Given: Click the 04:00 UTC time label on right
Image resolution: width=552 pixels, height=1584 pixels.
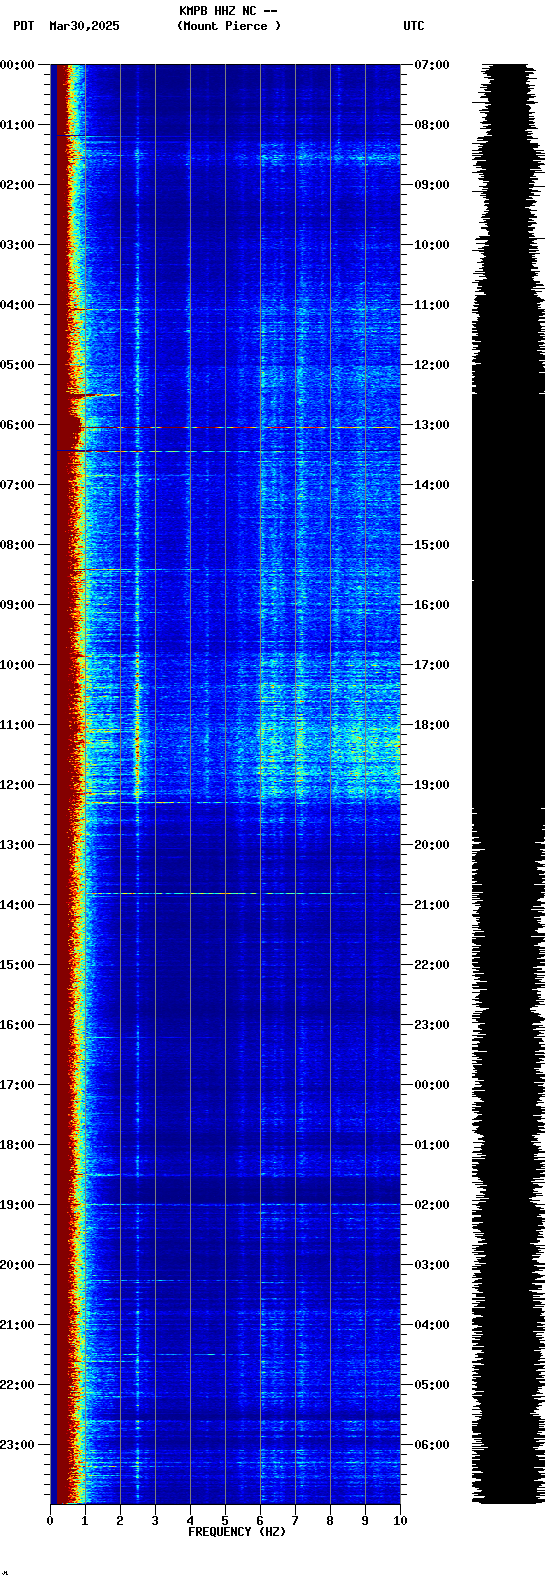Looking at the screenshot, I should [432, 1325].
